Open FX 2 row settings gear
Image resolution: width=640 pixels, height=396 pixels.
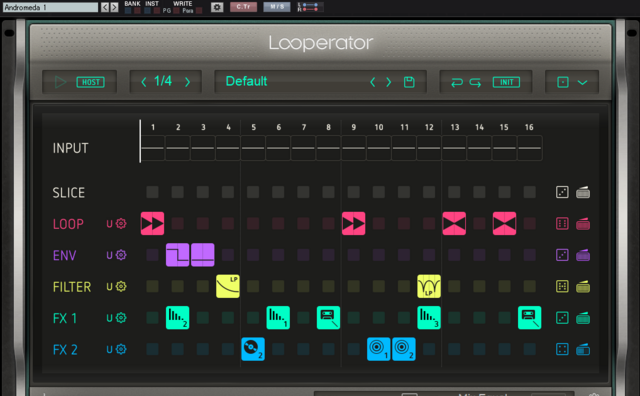point(121,349)
